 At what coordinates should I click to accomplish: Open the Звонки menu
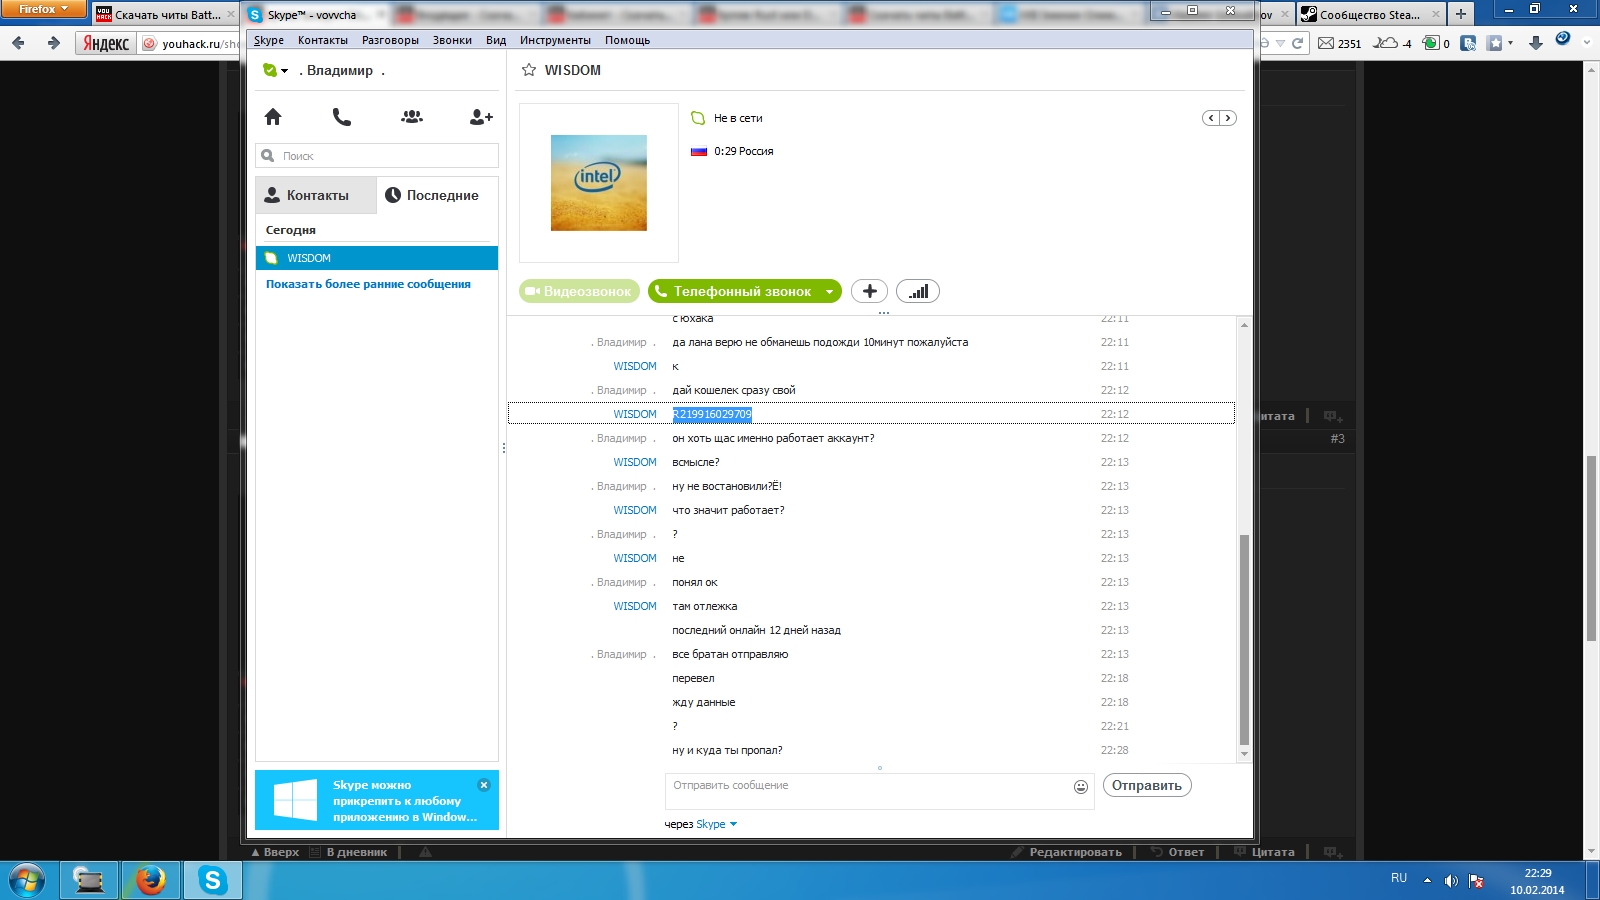coord(452,40)
